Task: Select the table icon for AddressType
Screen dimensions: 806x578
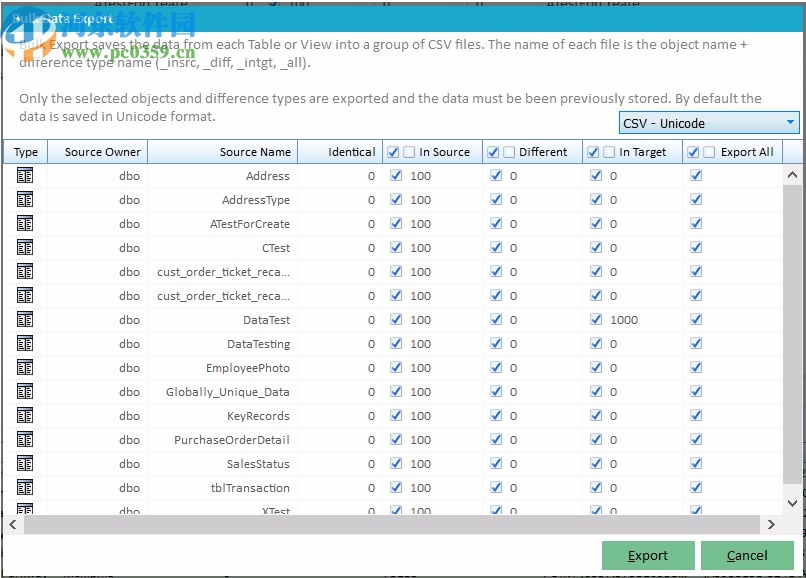Action: (25, 199)
